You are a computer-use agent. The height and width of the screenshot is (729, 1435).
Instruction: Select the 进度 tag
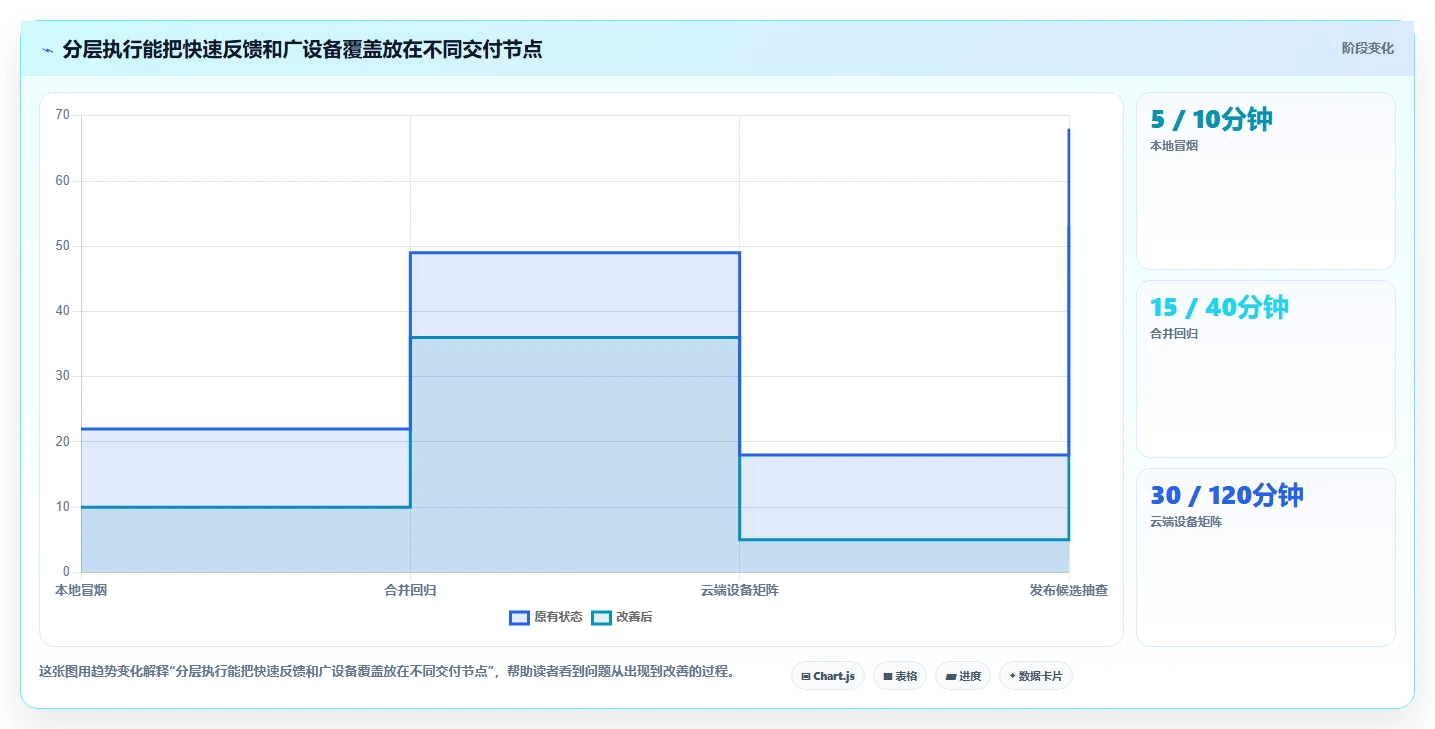click(x=963, y=676)
